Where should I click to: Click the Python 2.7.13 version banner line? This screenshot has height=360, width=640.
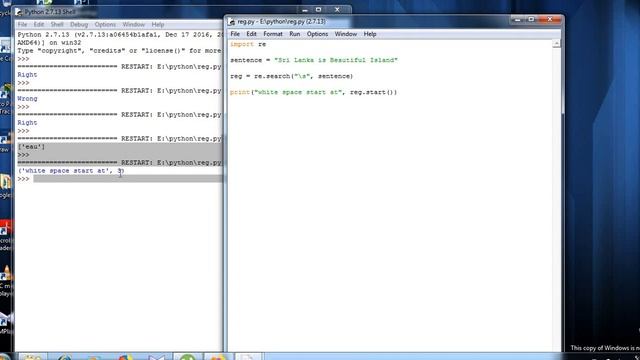[x=119, y=35]
